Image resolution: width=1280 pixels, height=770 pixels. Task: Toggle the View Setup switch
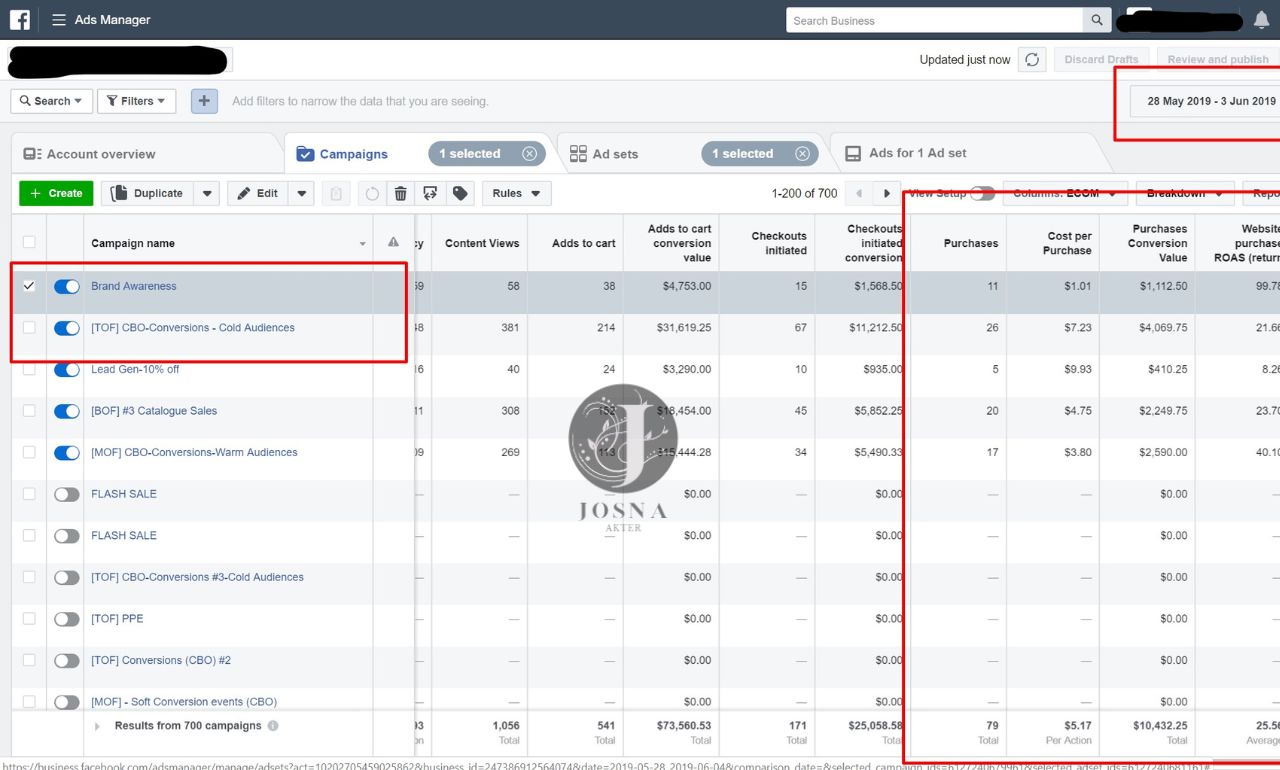[982, 193]
